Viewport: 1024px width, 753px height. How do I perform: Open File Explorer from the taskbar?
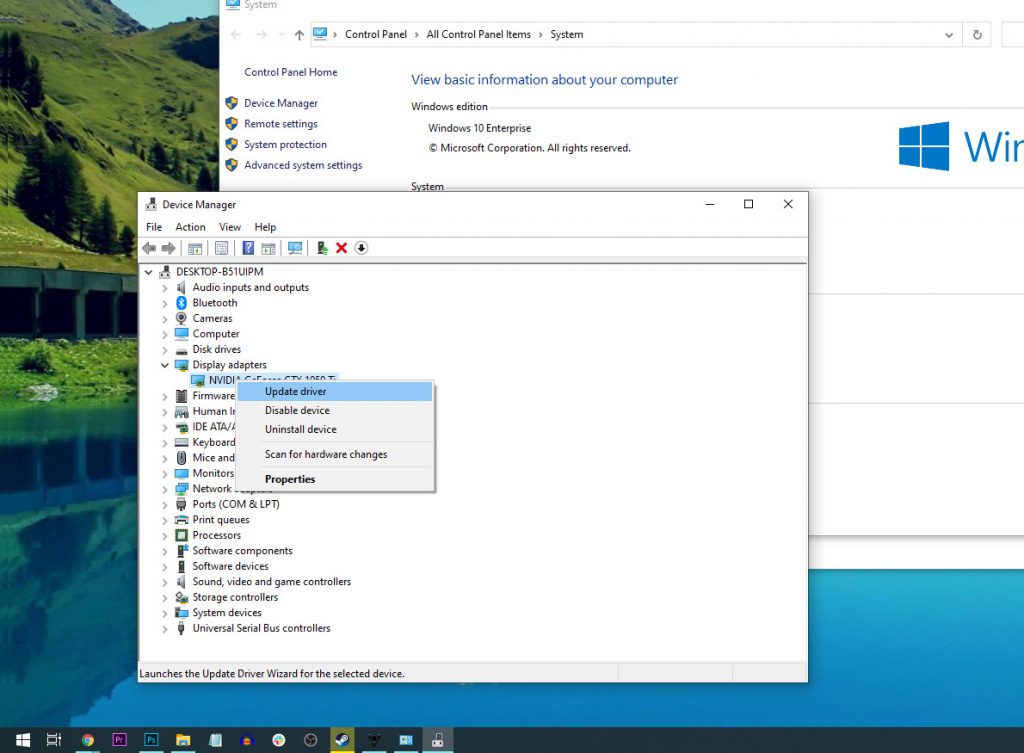click(183, 740)
